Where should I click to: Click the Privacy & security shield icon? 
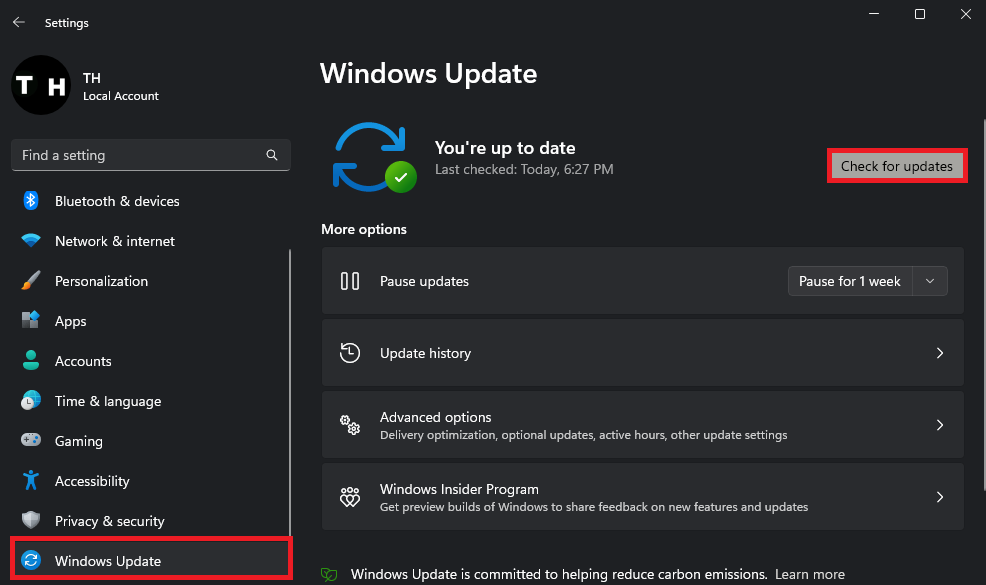30,520
